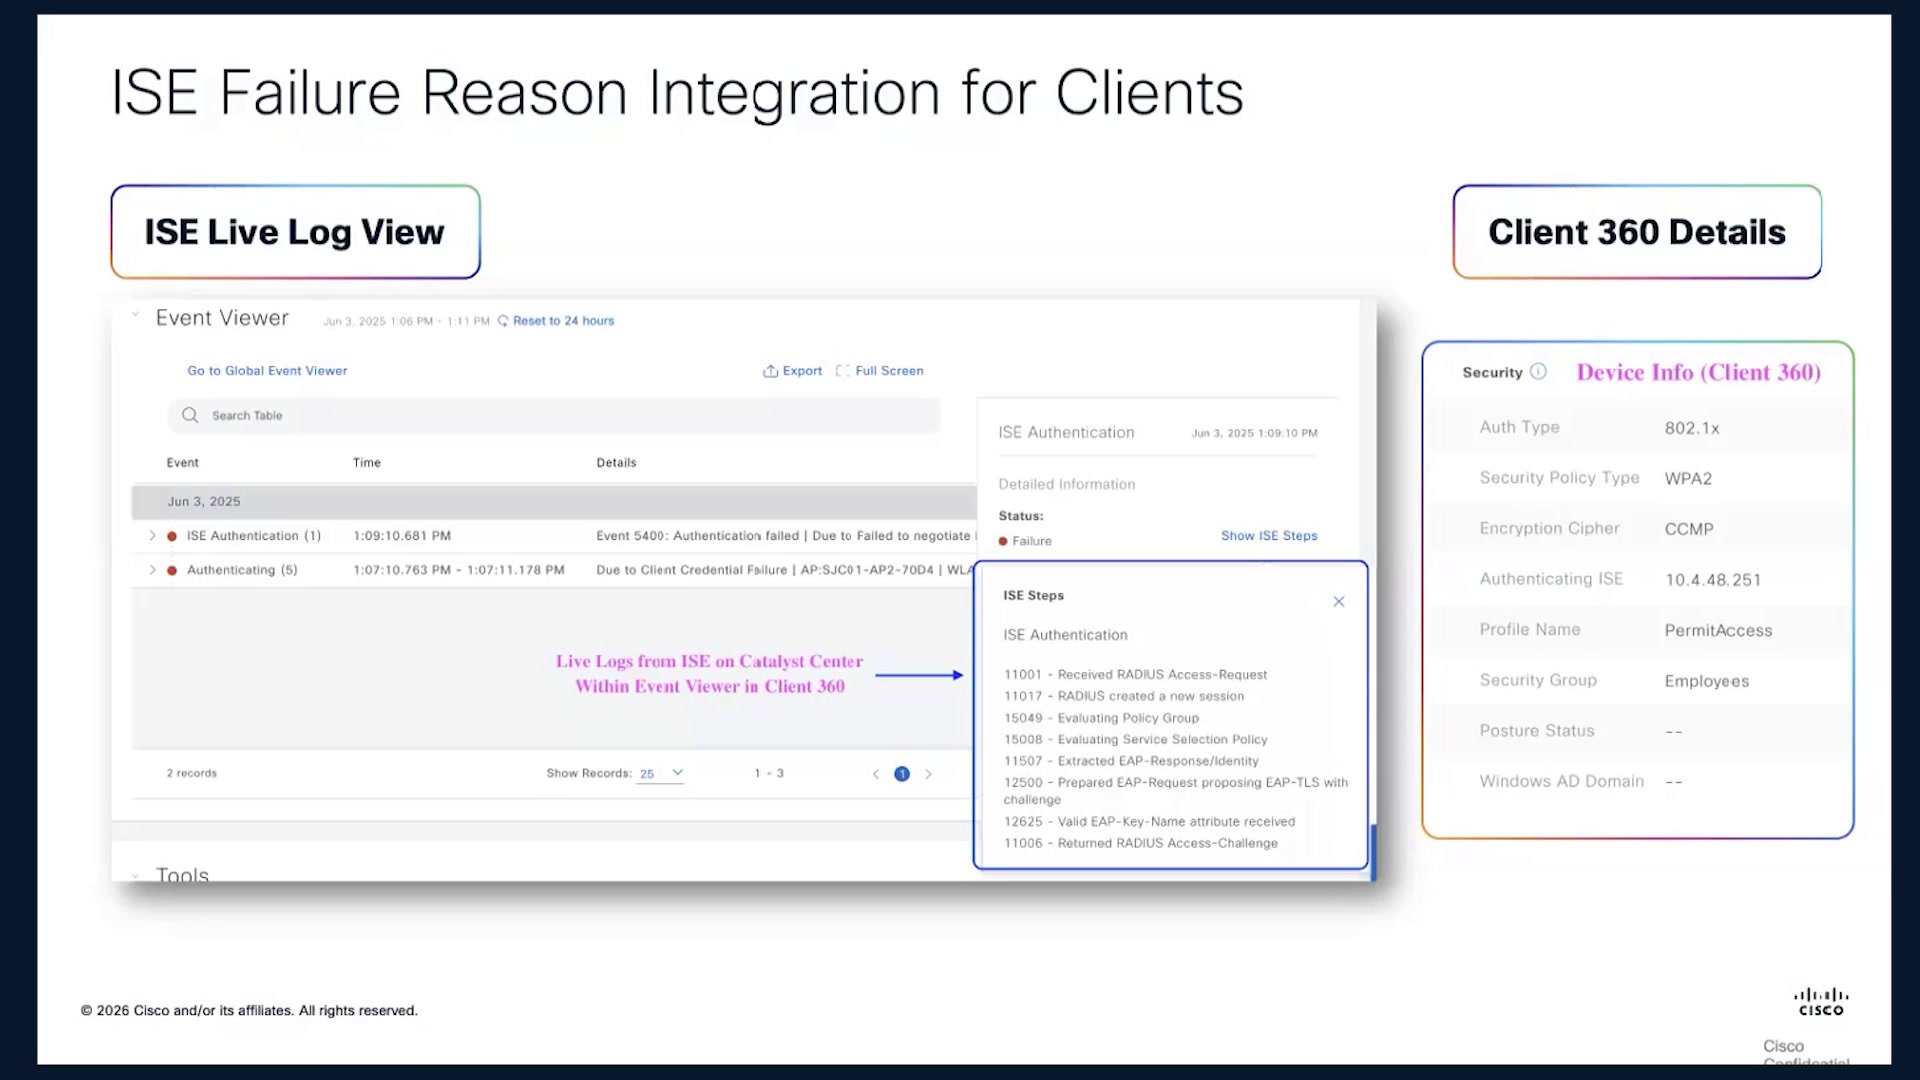Click the Failure status text
The image size is (1920, 1080).
point(1032,541)
